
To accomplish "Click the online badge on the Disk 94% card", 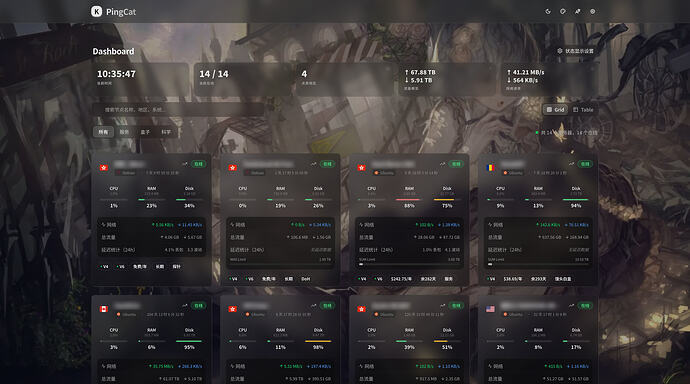I will tap(585, 164).
